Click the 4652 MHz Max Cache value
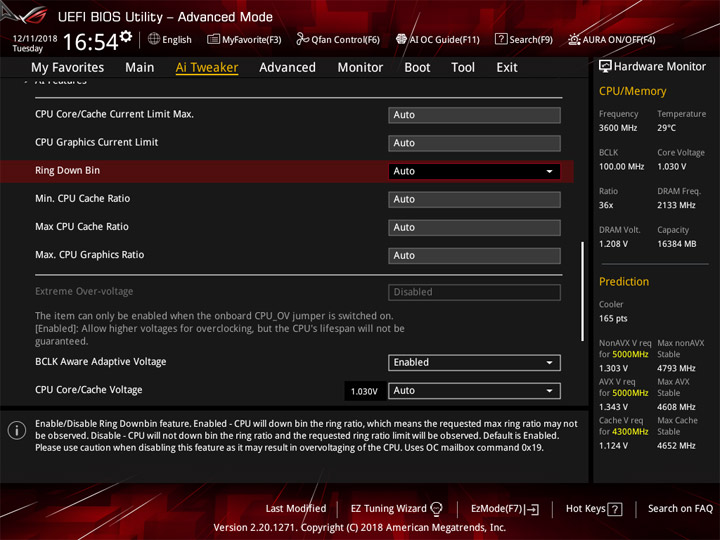720x540 pixels. (676, 445)
